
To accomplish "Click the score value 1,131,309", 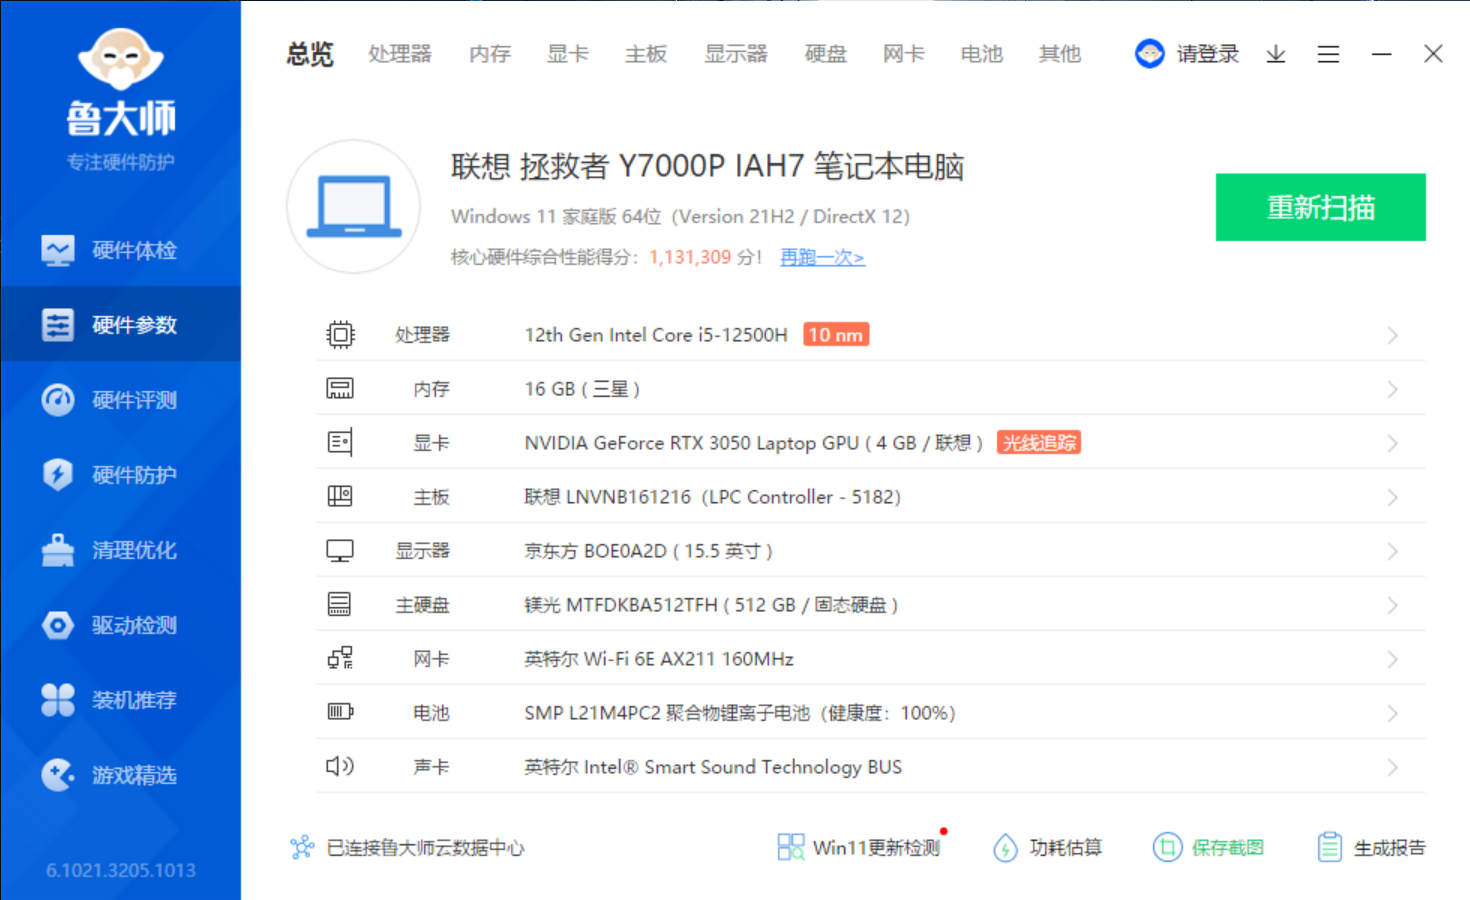I will coord(690,257).
